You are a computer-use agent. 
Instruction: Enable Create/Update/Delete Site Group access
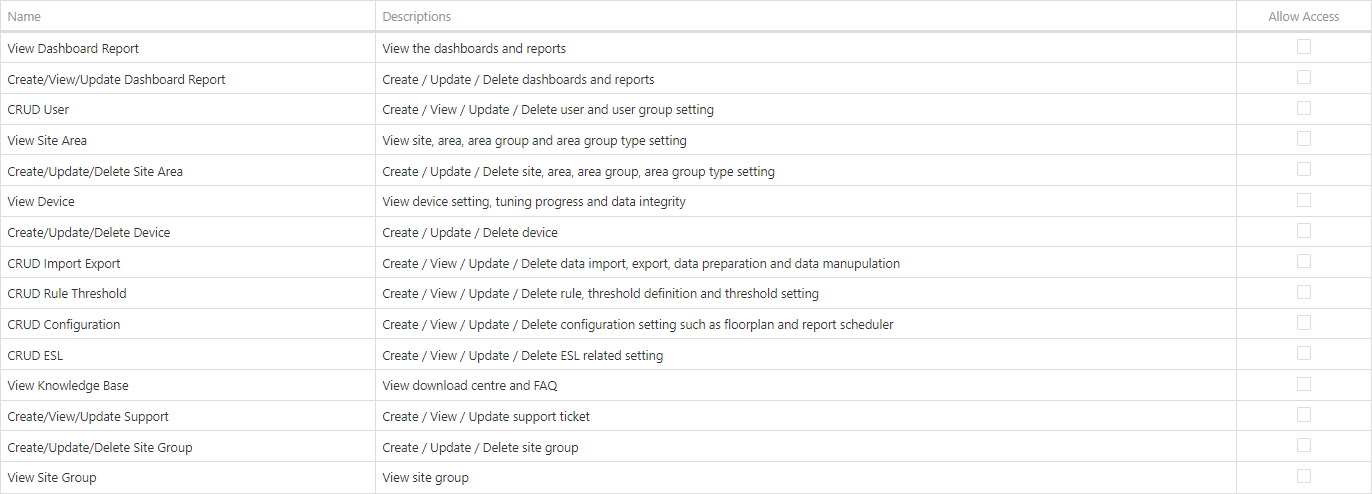[1304, 445]
